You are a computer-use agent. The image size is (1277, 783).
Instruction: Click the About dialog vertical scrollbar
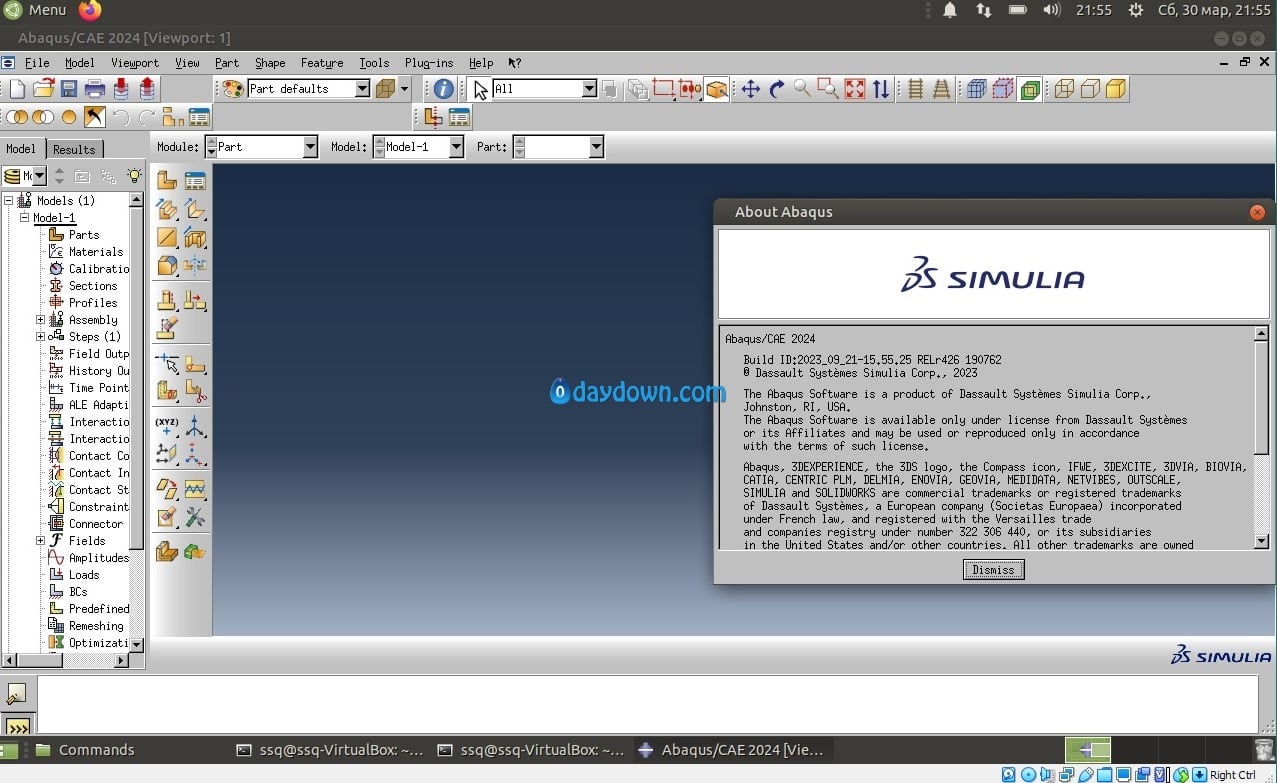click(1261, 437)
